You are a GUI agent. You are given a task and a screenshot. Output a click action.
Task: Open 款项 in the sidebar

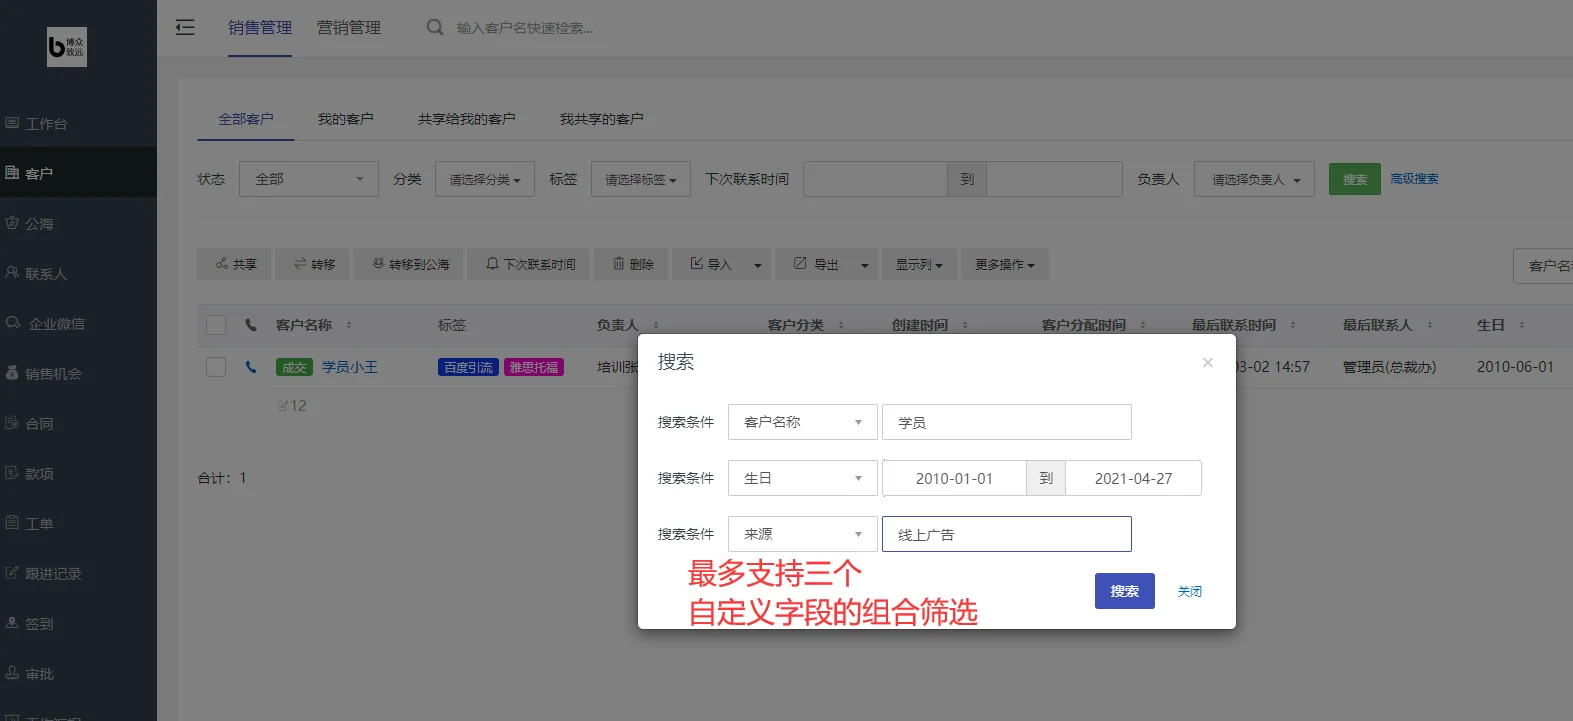click(x=78, y=473)
